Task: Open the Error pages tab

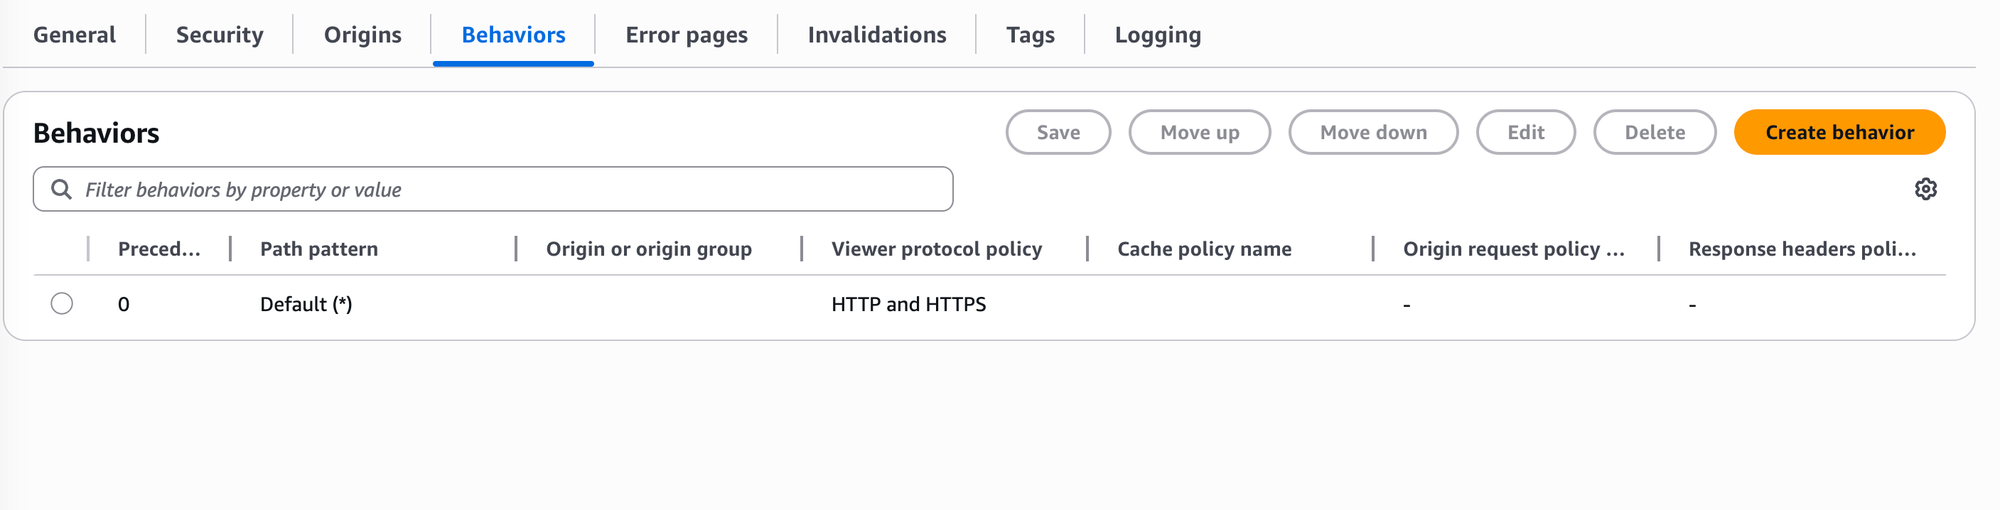Action: tap(687, 35)
